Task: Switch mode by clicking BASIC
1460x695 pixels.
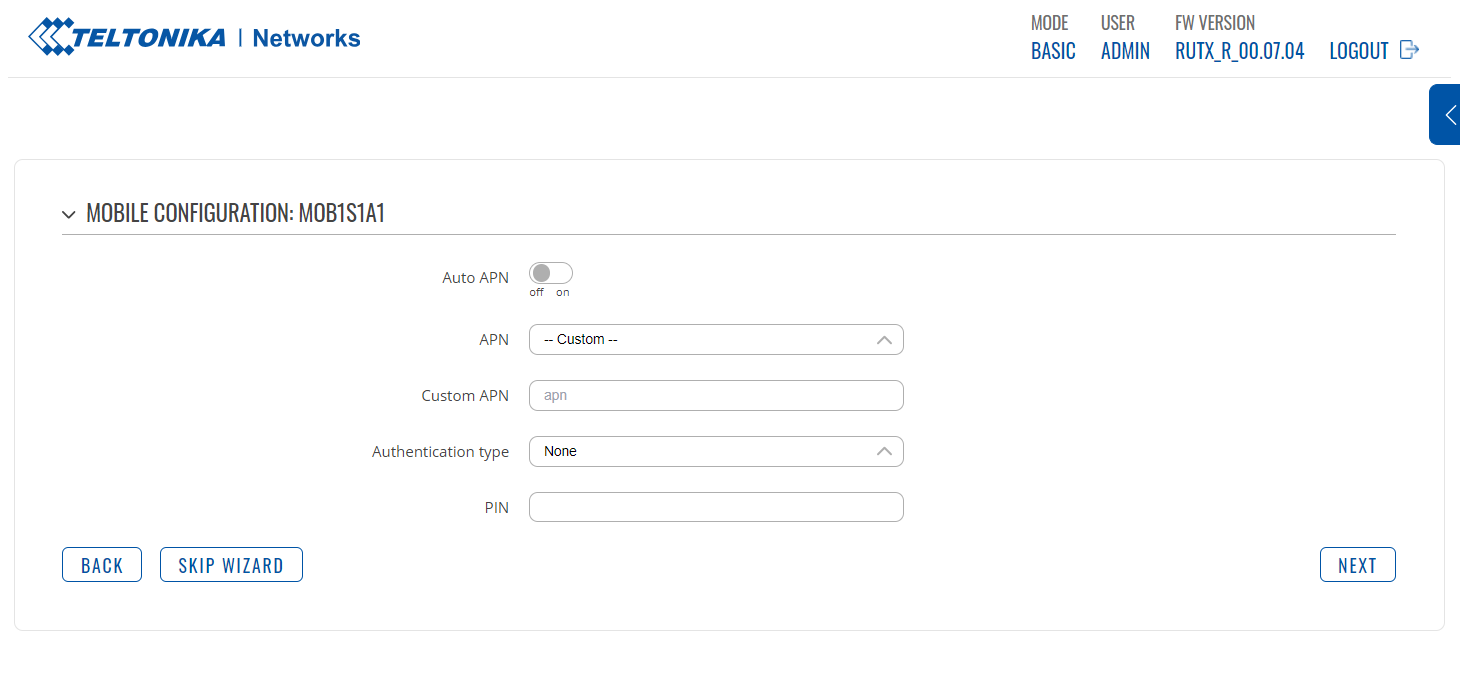Action: tap(1053, 51)
